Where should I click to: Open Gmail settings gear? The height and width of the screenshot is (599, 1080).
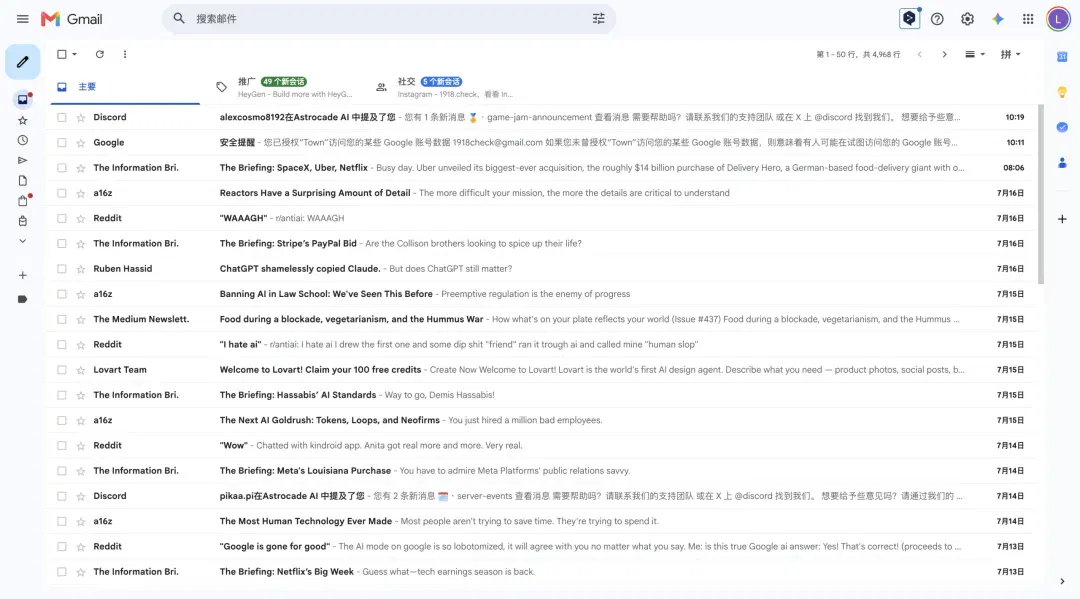click(x=968, y=19)
